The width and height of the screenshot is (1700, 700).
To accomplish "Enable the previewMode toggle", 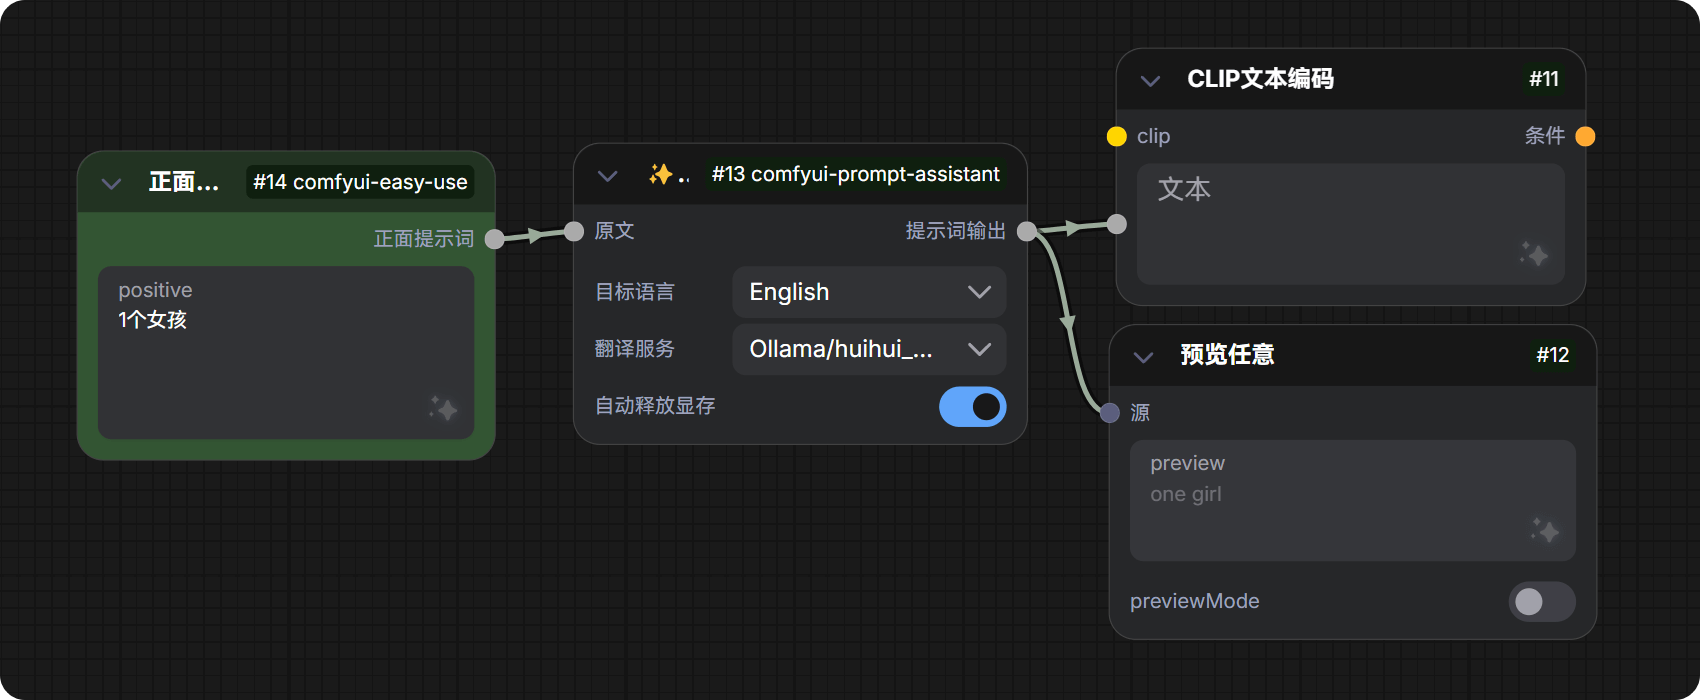I will tap(1541, 601).
